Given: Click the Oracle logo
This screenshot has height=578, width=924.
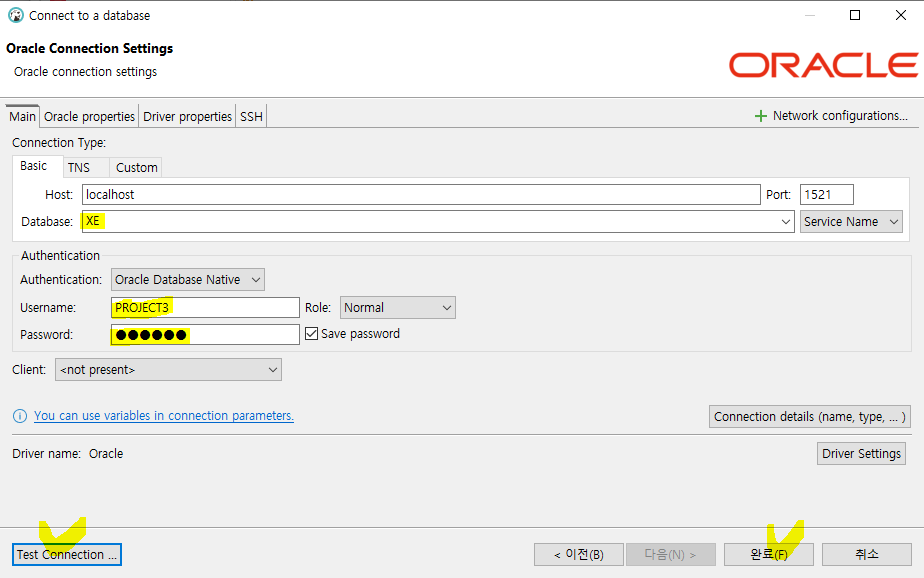Looking at the screenshot, I should click(x=823, y=65).
